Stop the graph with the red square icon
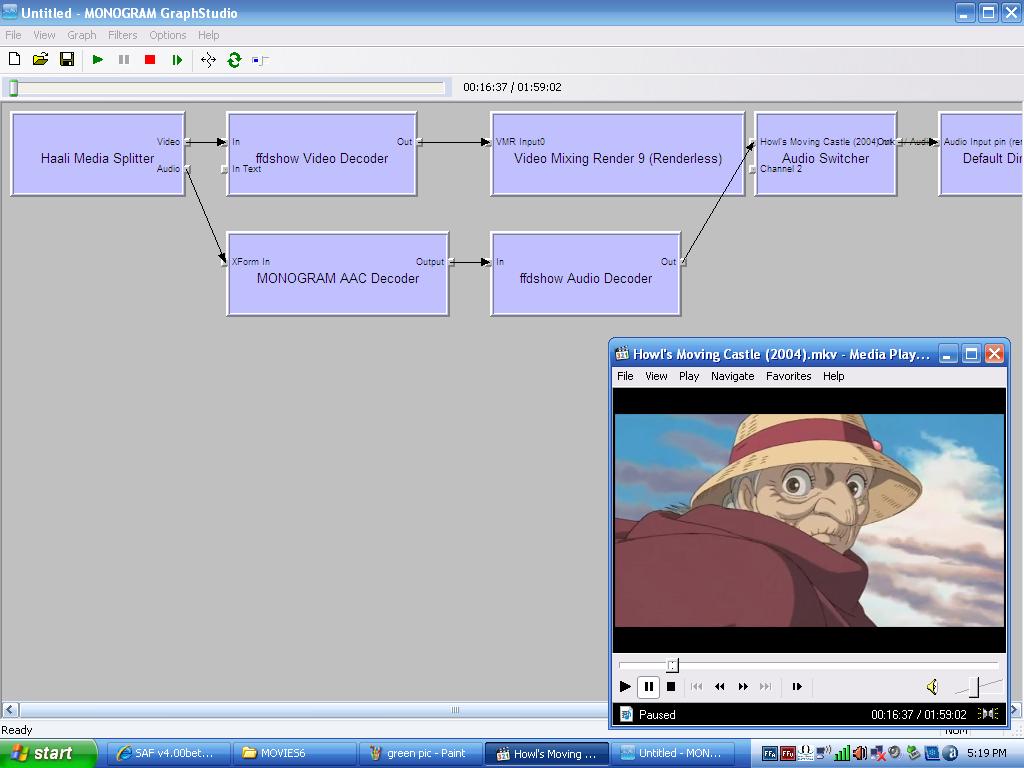 click(x=150, y=59)
